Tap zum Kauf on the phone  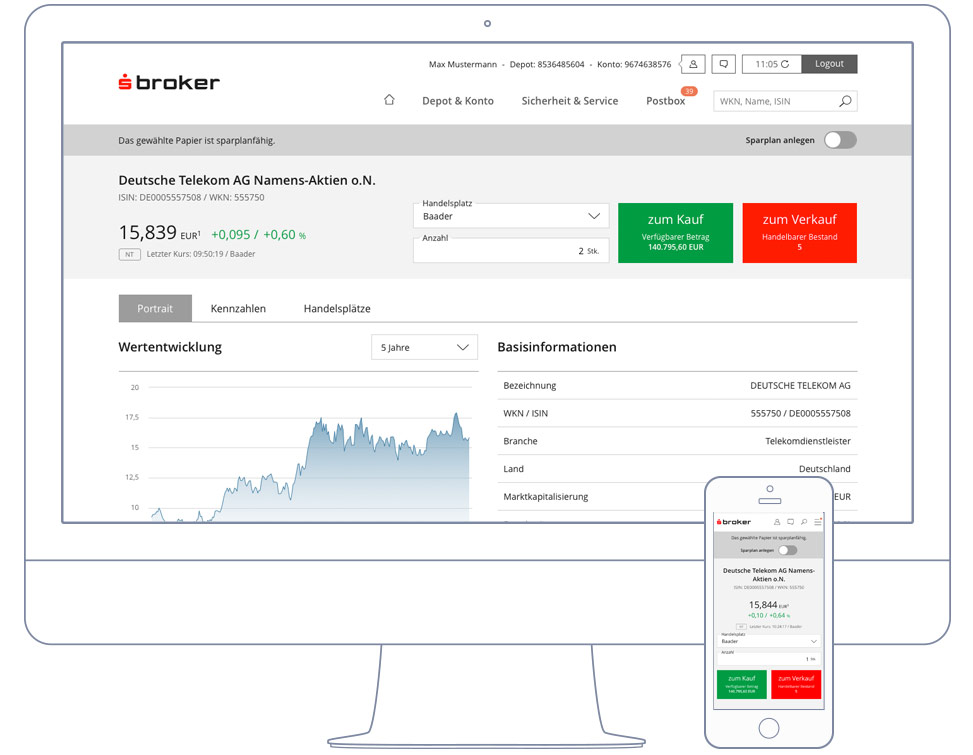click(x=742, y=684)
